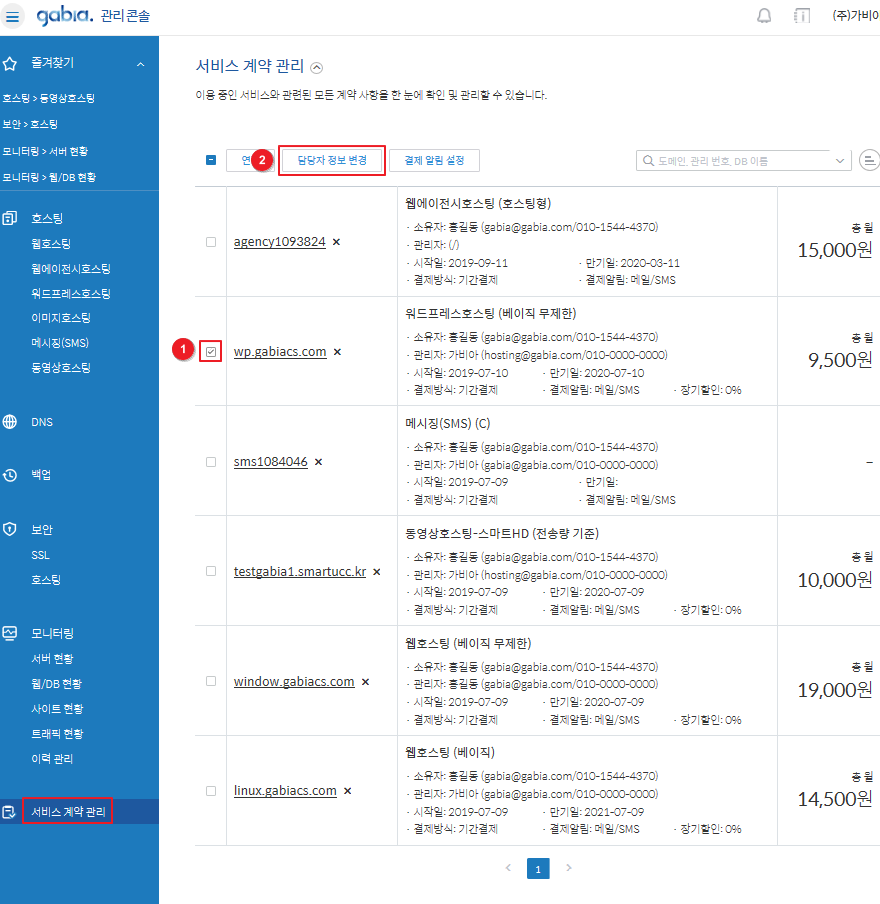Click the gabia logo
The image size is (880, 904).
[64, 15]
